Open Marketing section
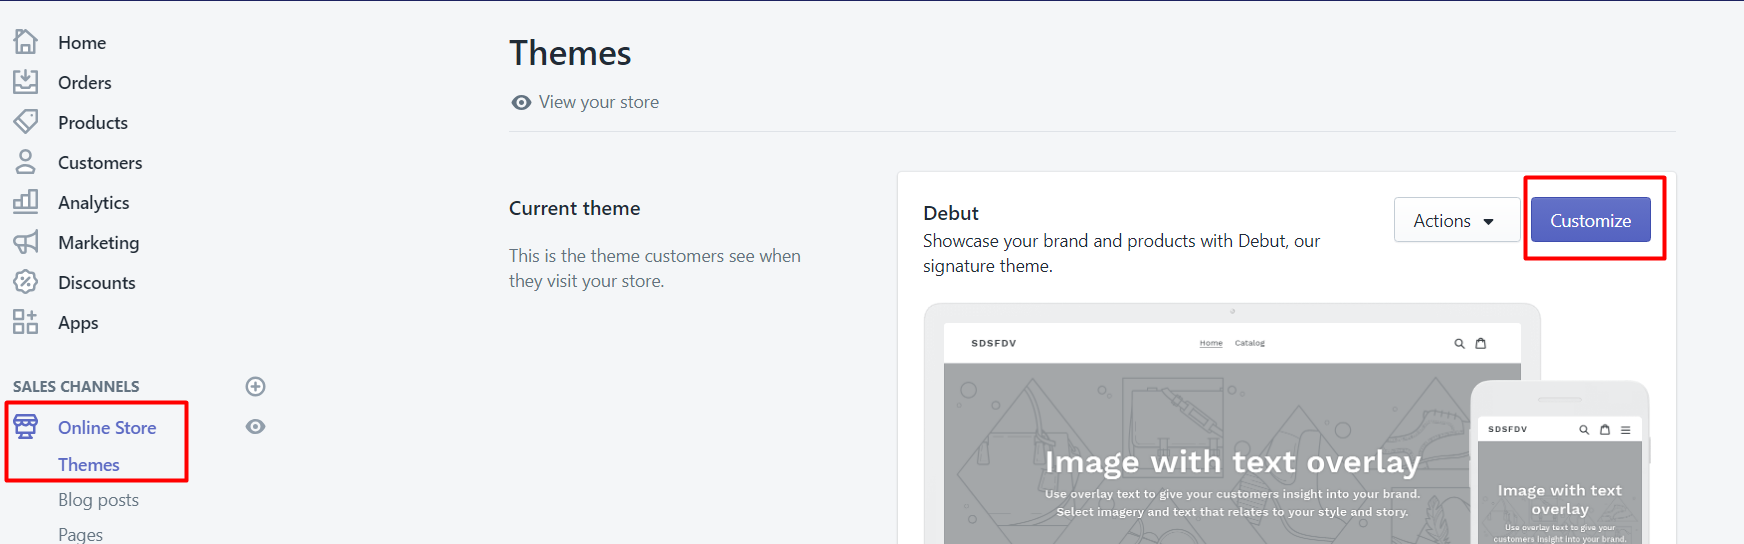Screen dimensions: 1744x544 99,242
